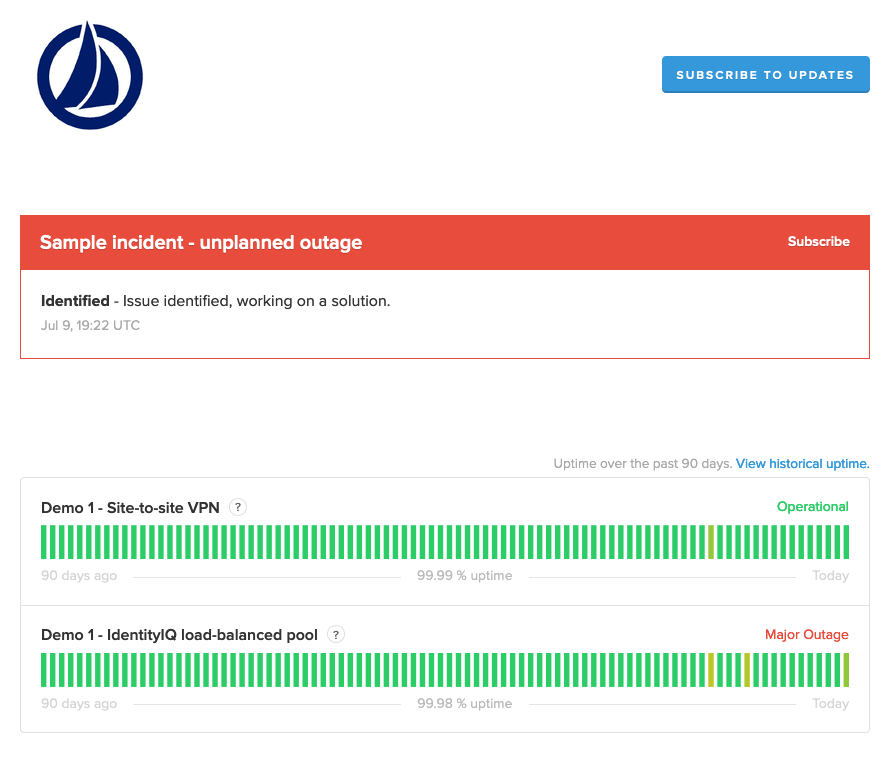896x761 pixels.
Task: Click help icon beside Site-to-site VPN
Action: 237,507
